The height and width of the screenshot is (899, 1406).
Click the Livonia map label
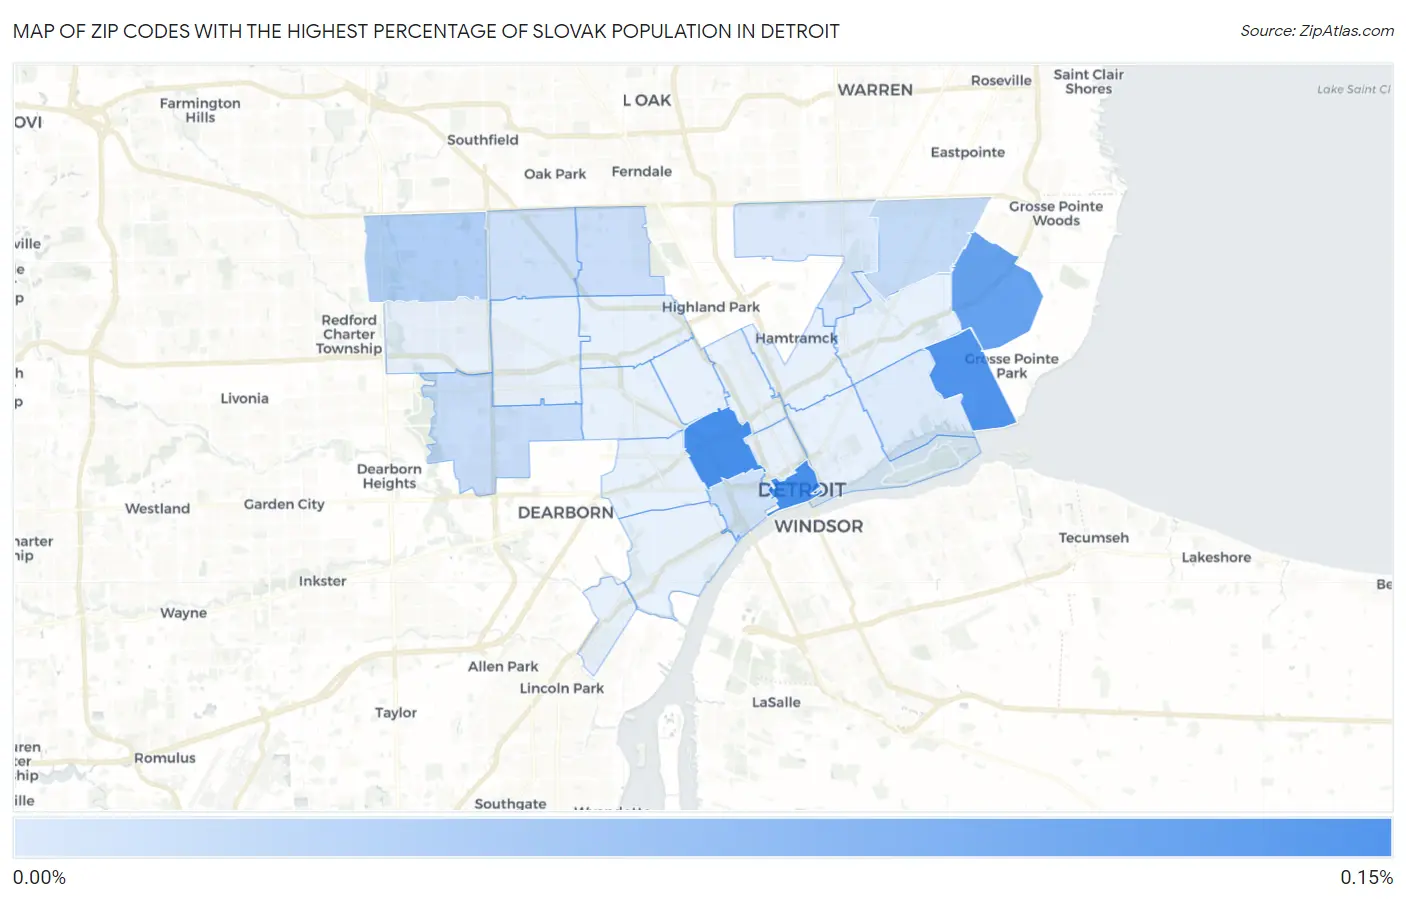pos(244,398)
